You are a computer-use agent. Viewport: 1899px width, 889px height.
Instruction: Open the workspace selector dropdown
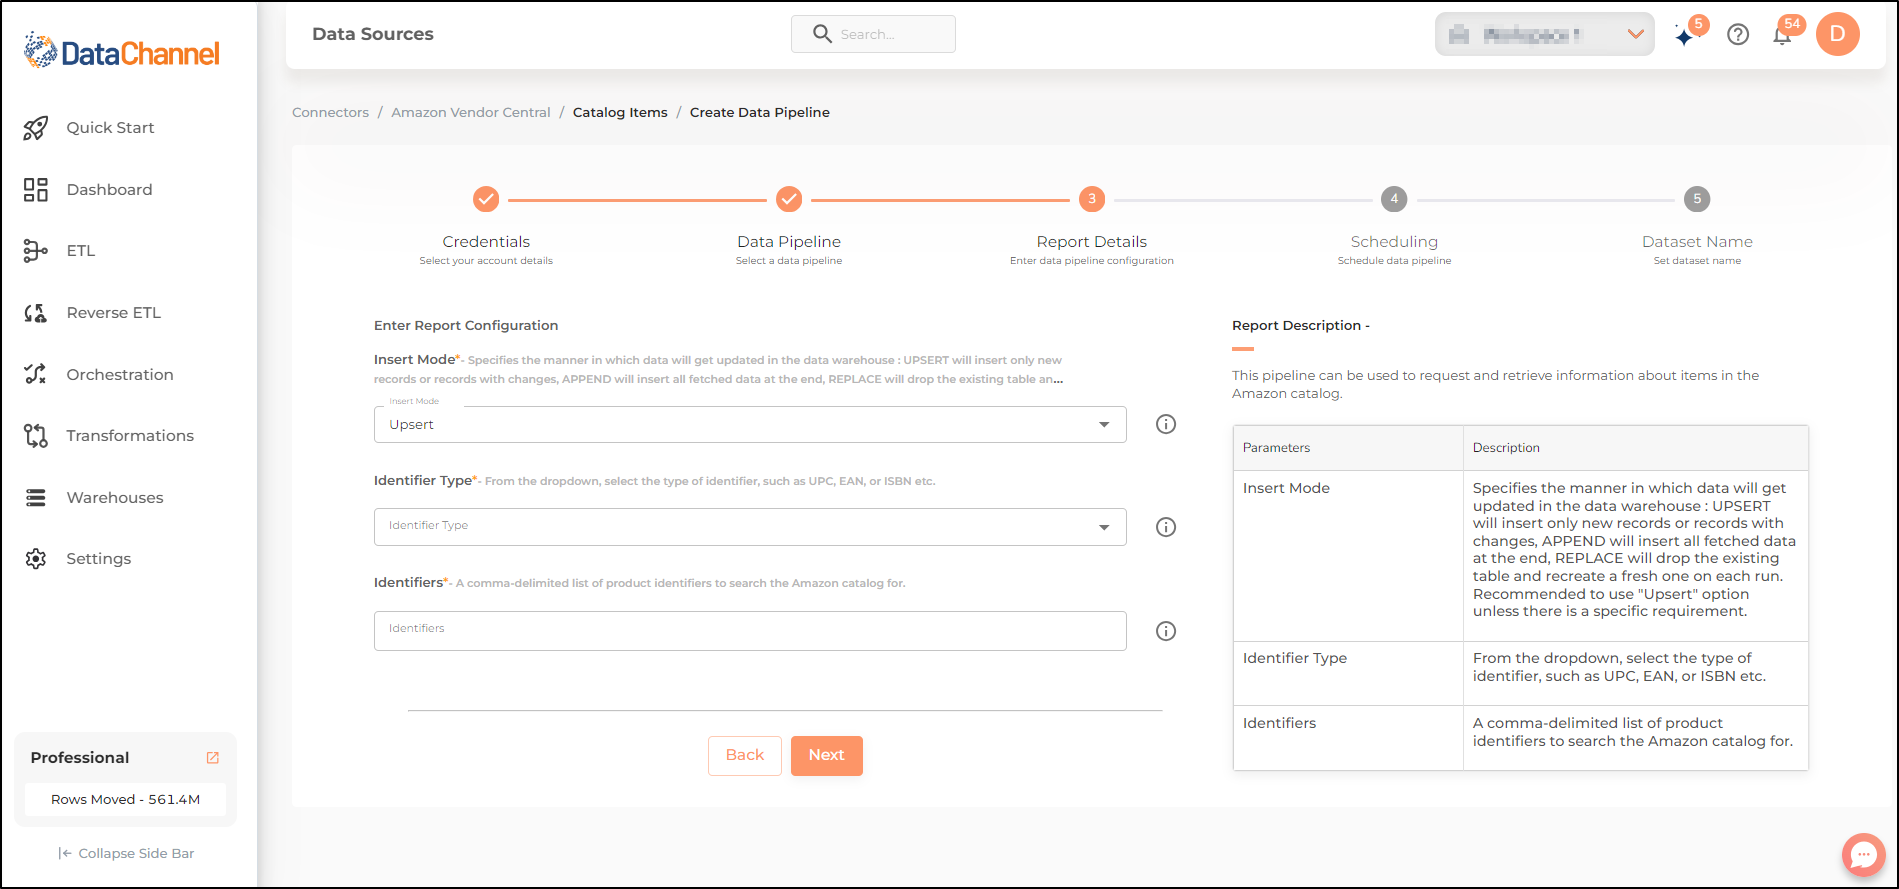click(x=1544, y=34)
